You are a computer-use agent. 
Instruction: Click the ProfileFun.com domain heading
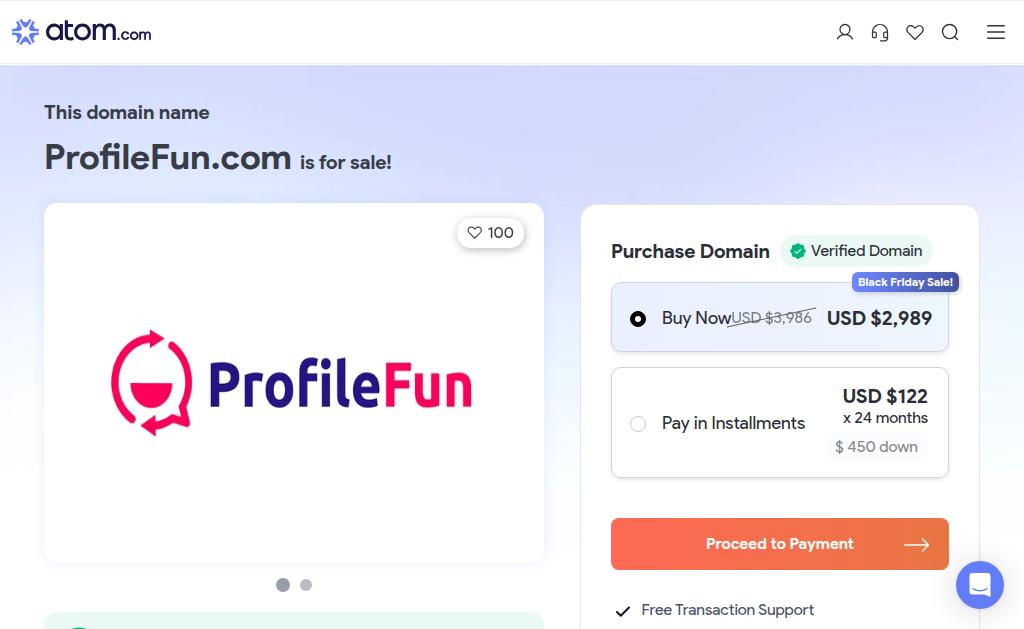point(168,157)
